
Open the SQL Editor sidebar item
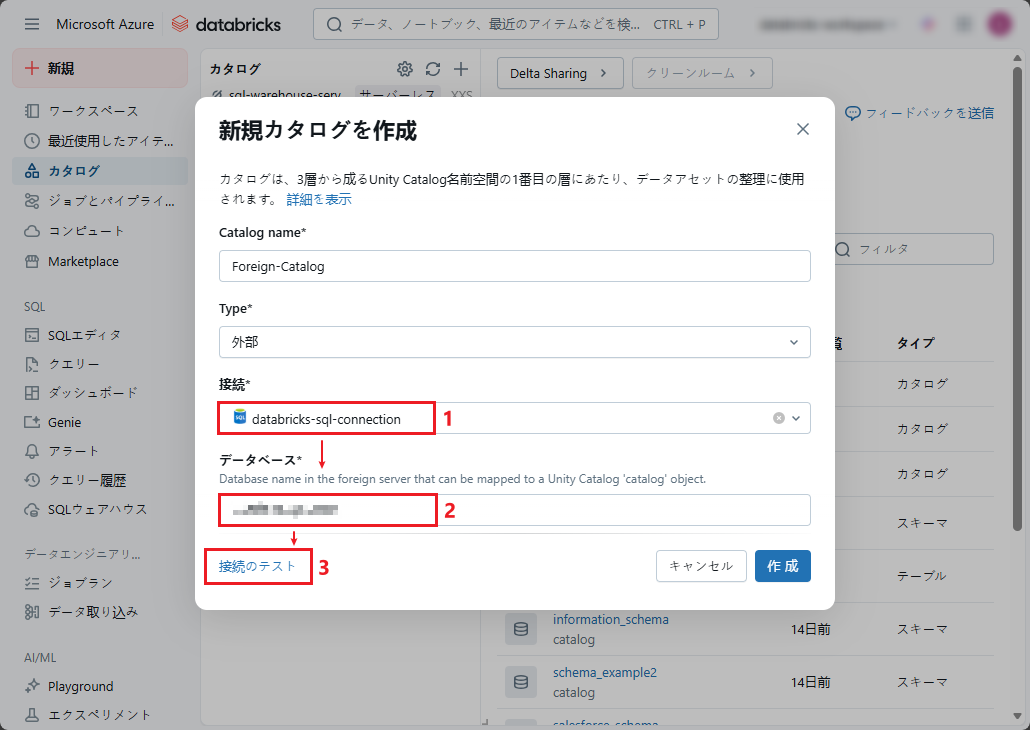coord(84,335)
